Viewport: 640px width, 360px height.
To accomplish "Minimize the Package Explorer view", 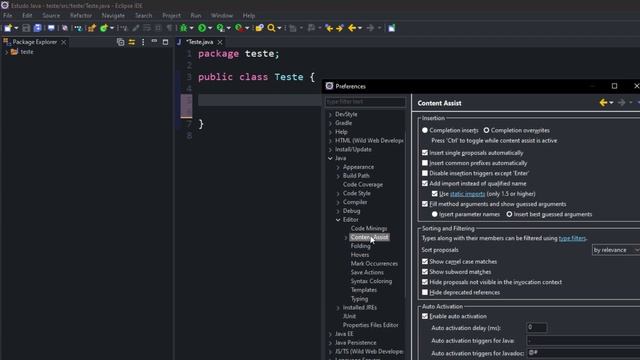I will (x=154, y=42).
